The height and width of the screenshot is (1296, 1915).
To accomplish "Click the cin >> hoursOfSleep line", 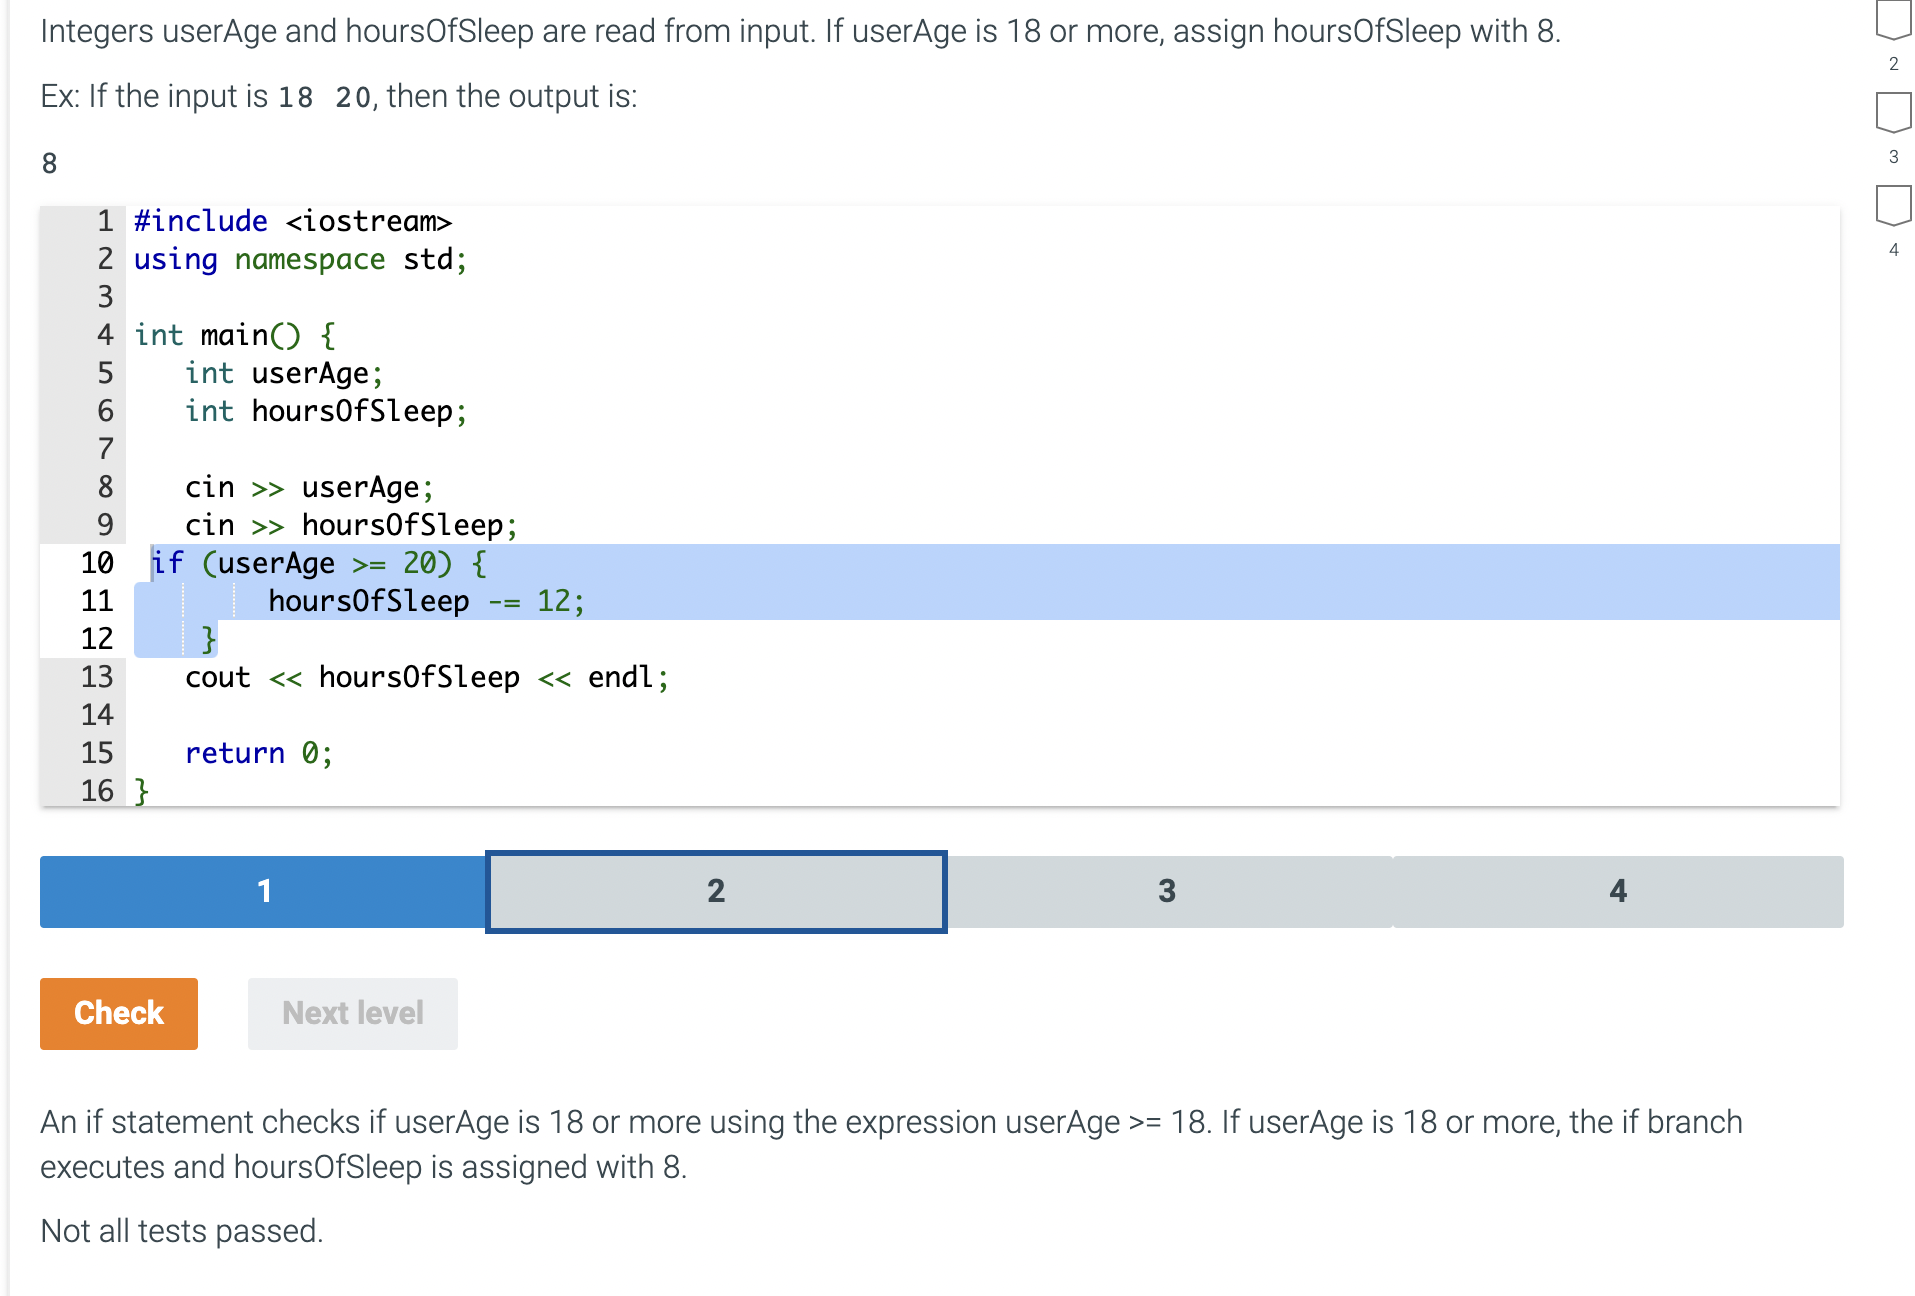I will (x=350, y=525).
